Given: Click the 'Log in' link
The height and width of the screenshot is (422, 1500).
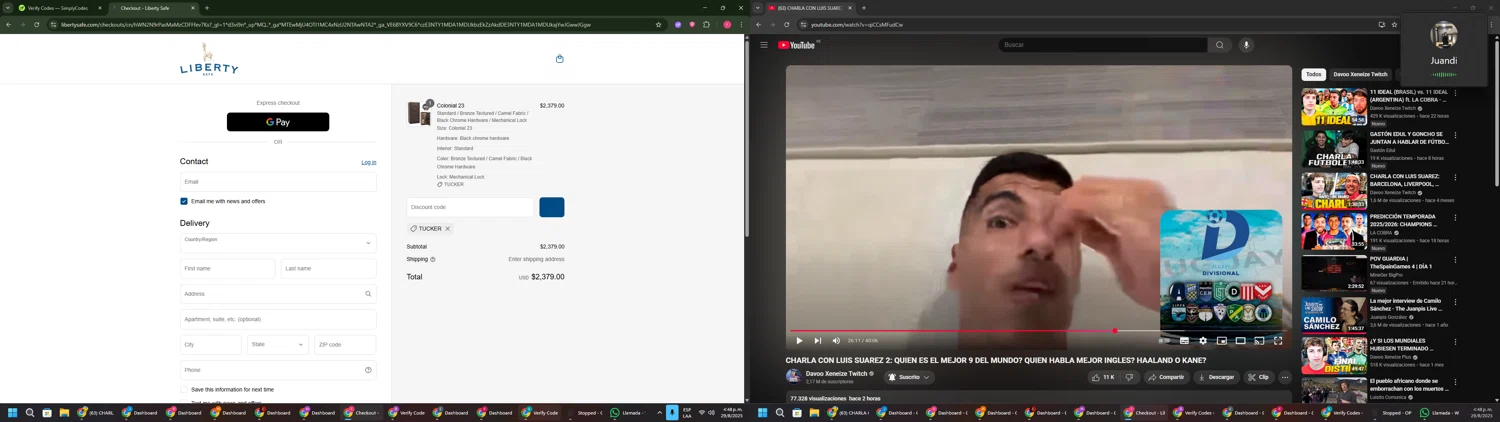Looking at the screenshot, I should (369, 162).
